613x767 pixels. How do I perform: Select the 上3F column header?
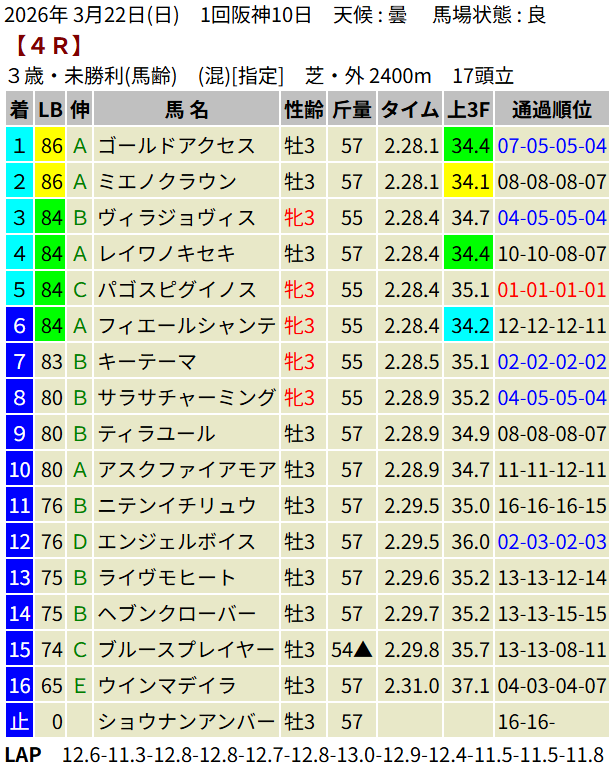(468, 110)
